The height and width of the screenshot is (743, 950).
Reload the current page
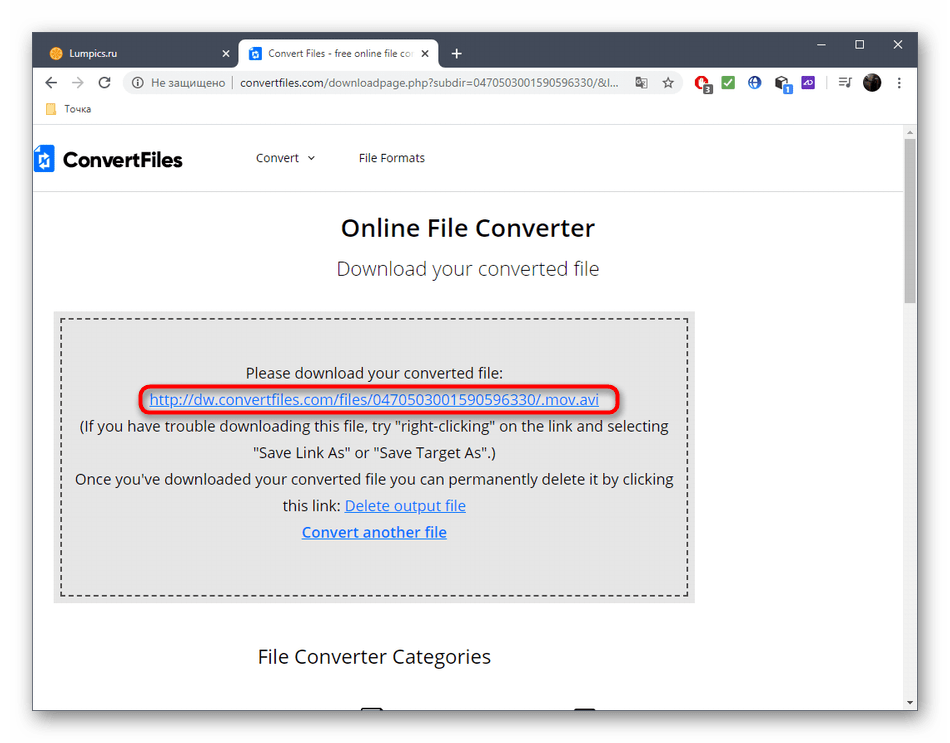104,83
